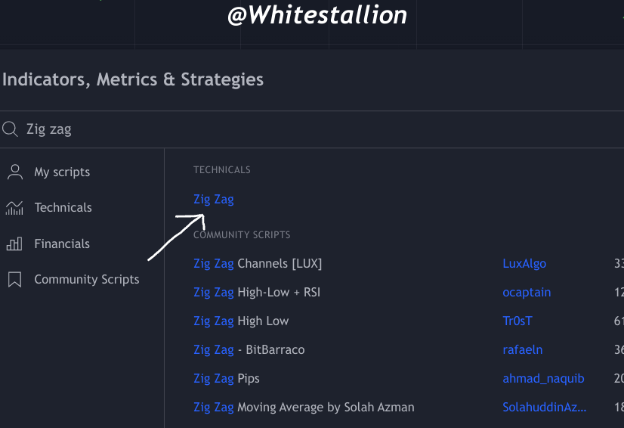Visit ahmad_naquib author profile
This screenshot has height=428, width=624.
pos(544,378)
